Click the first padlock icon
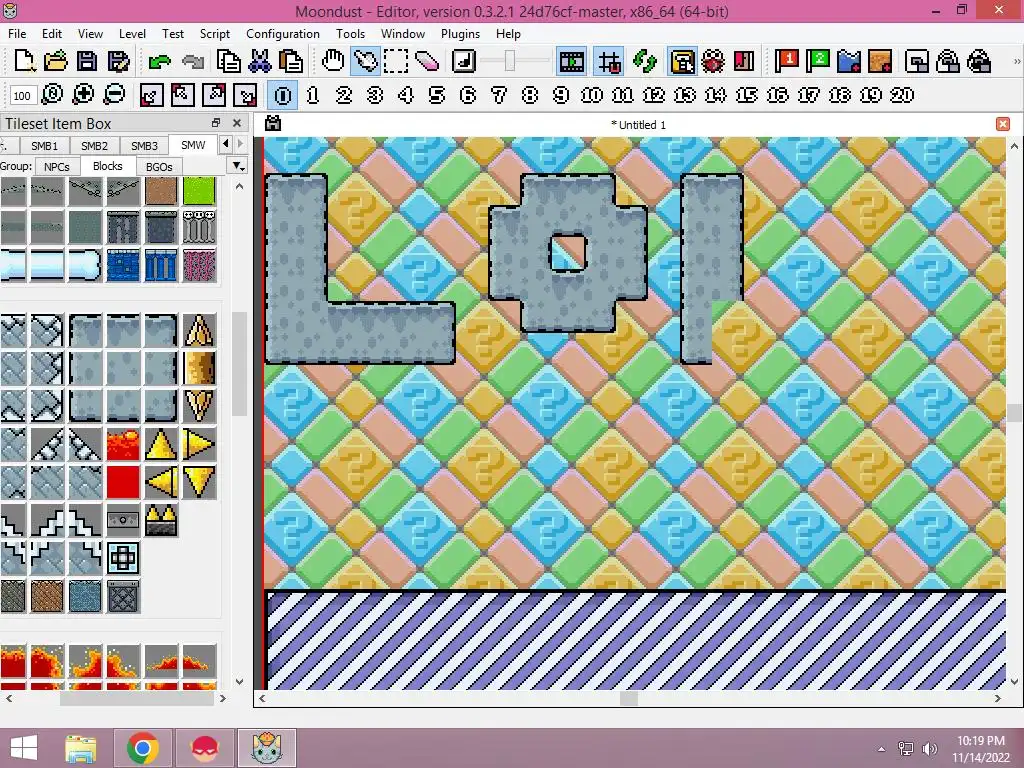The height and width of the screenshot is (768, 1024). (948, 61)
